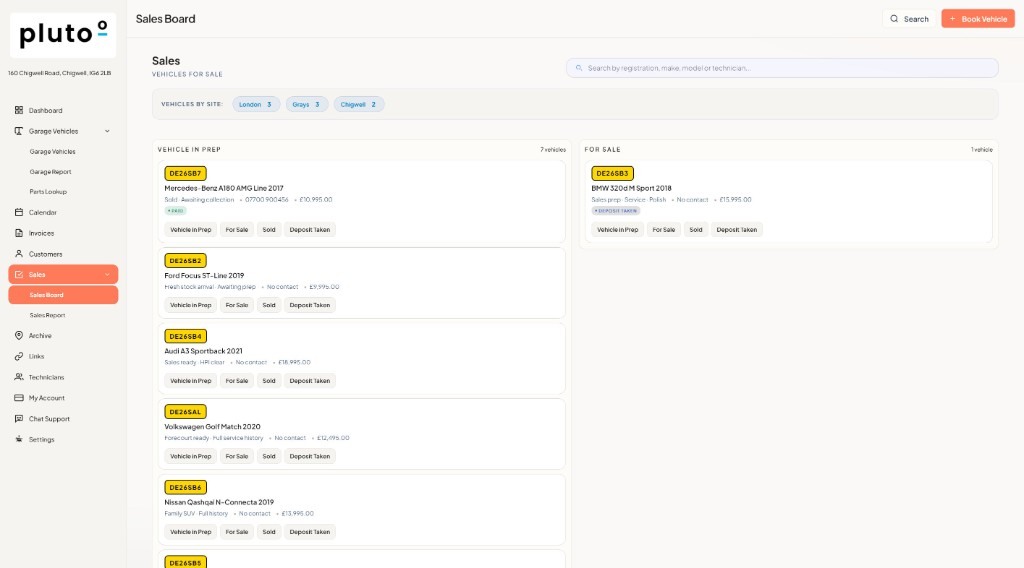Click the Settings gear icon

tap(19, 439)
